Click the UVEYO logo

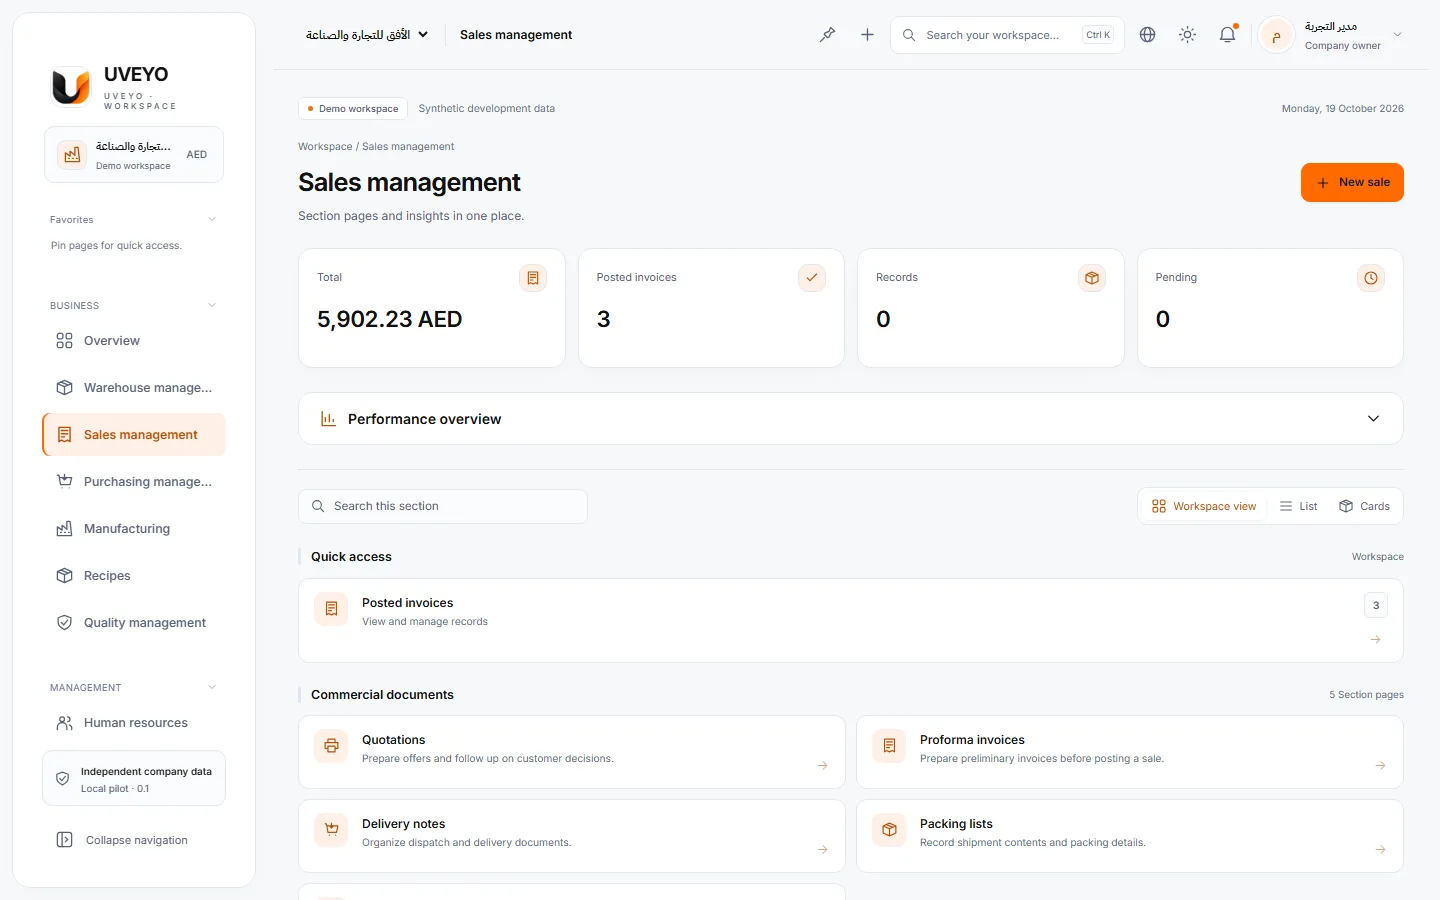click(x=71, y=87)
